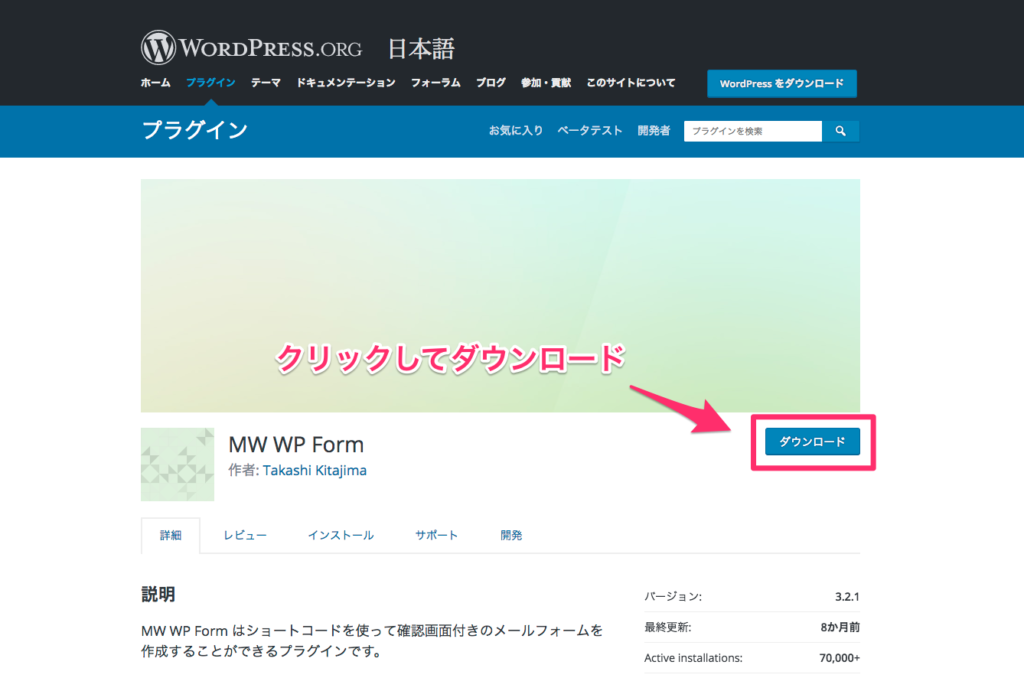Switch to the インストール tab
The width and height of the screenshot is (1024, 678).
click(x=341, y=535)
